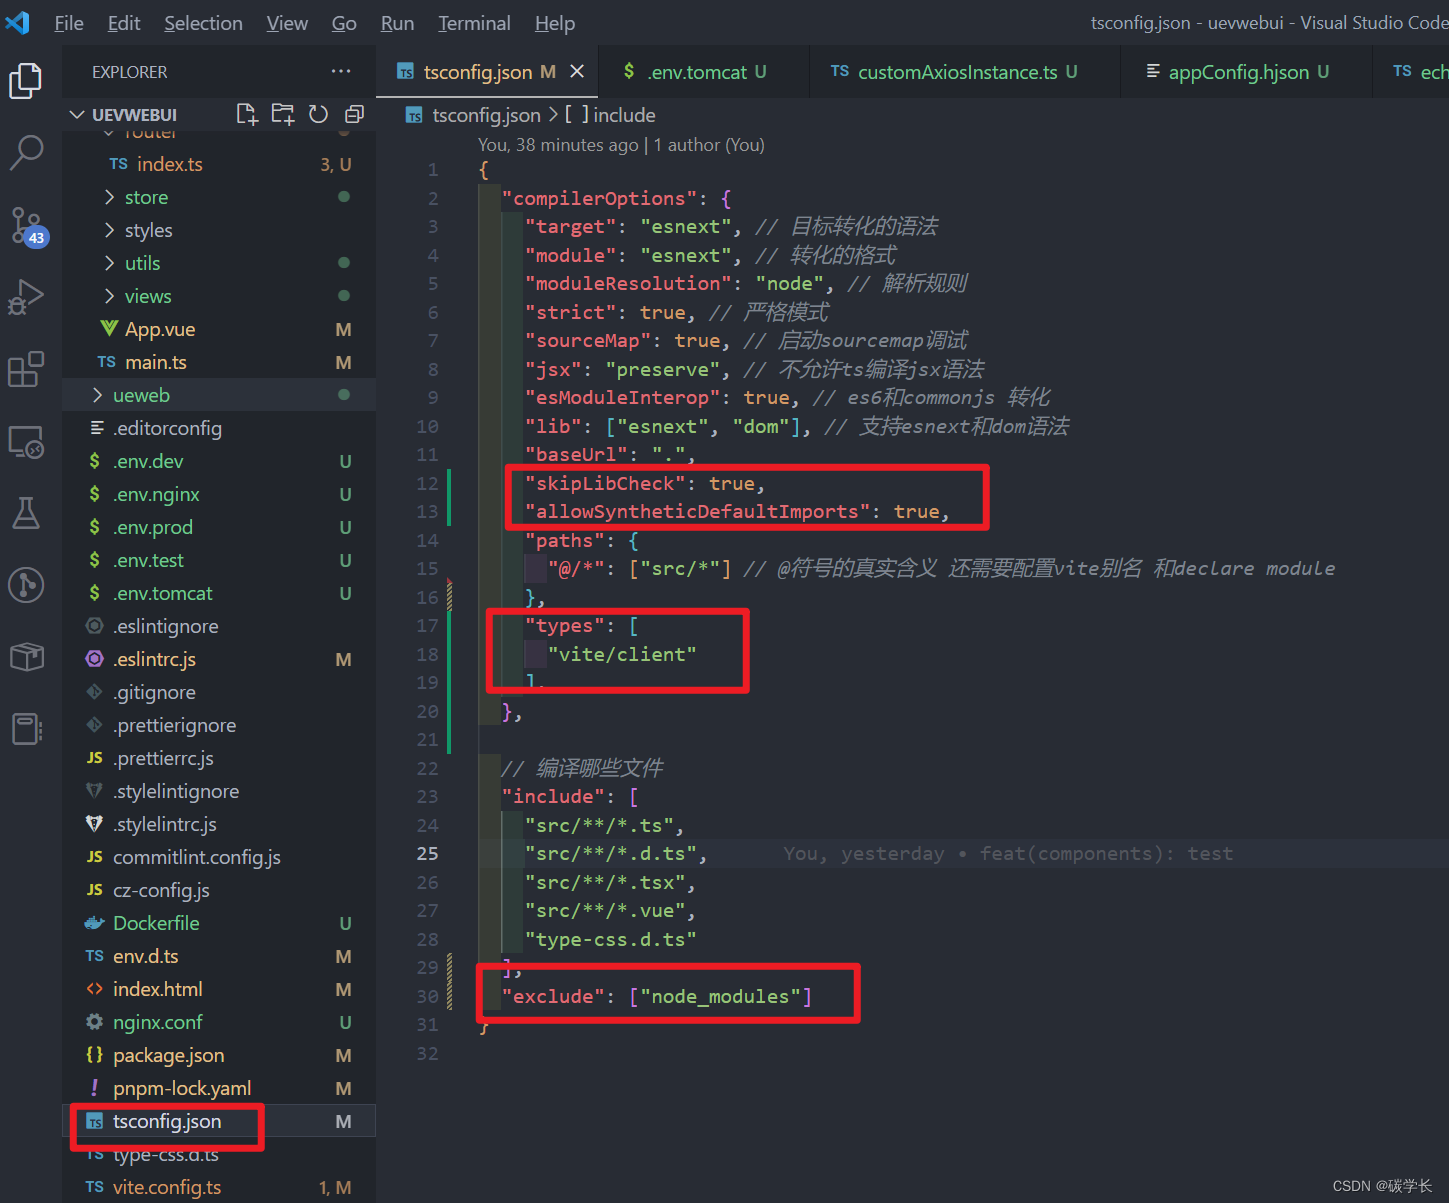This screenshot has width=1449, height=1203.
Task: Open the Selection menu
Action: pos(203,23)
